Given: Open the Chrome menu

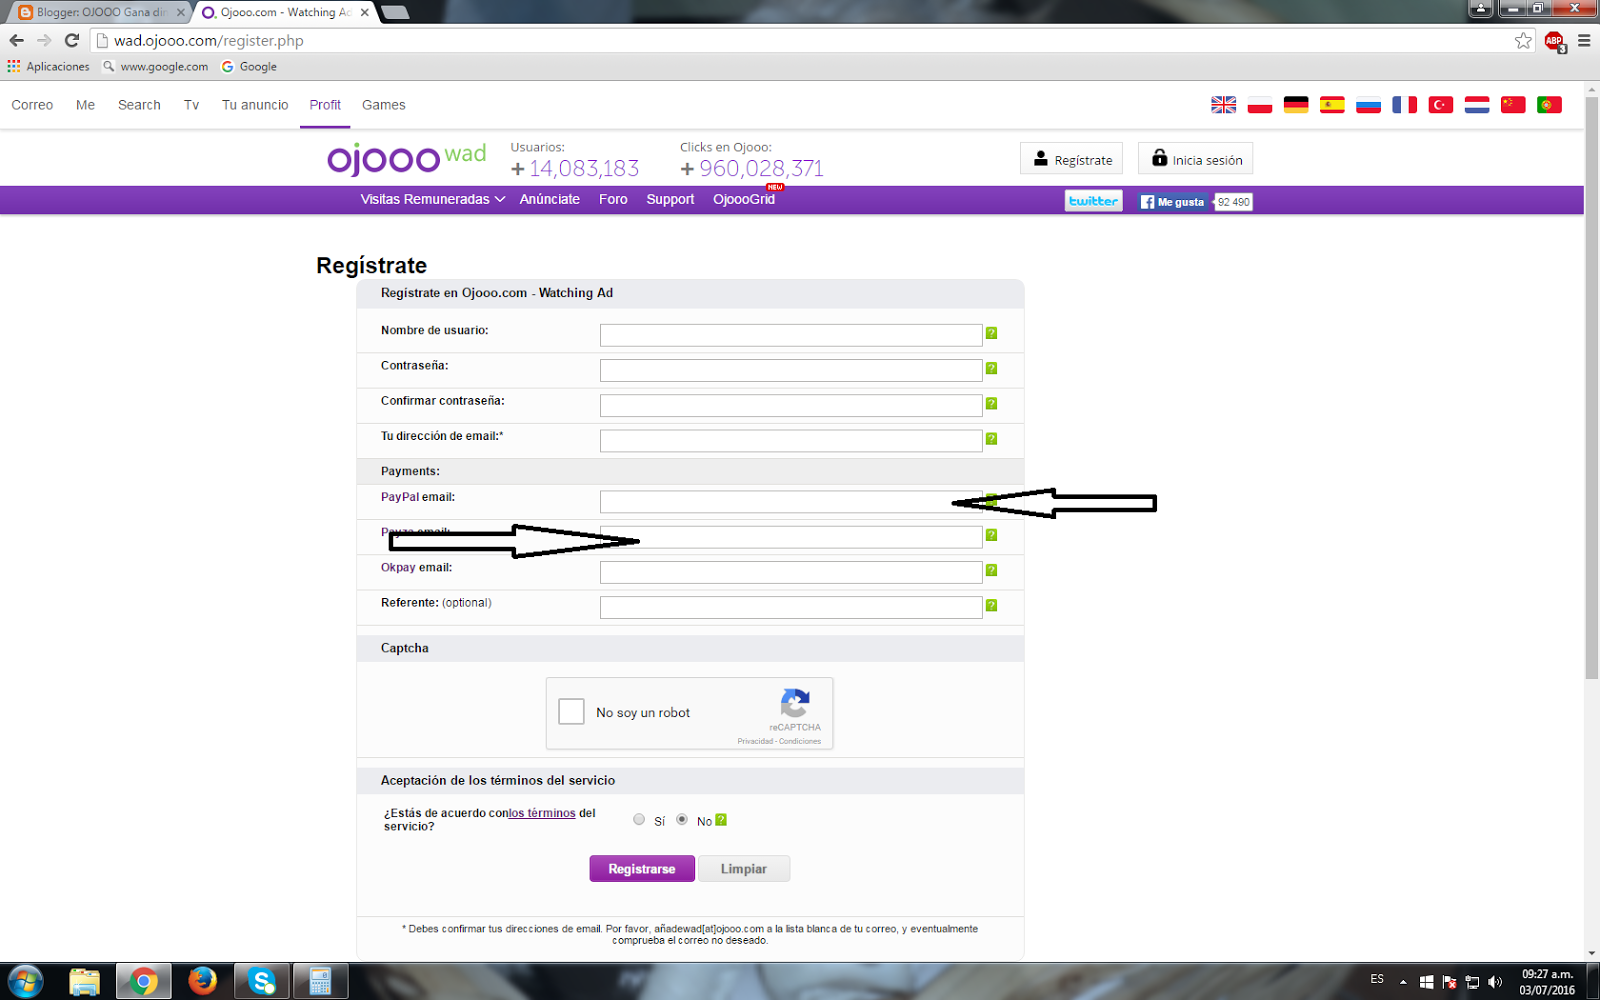Looking at the screenshot, I should point(1583,41).
